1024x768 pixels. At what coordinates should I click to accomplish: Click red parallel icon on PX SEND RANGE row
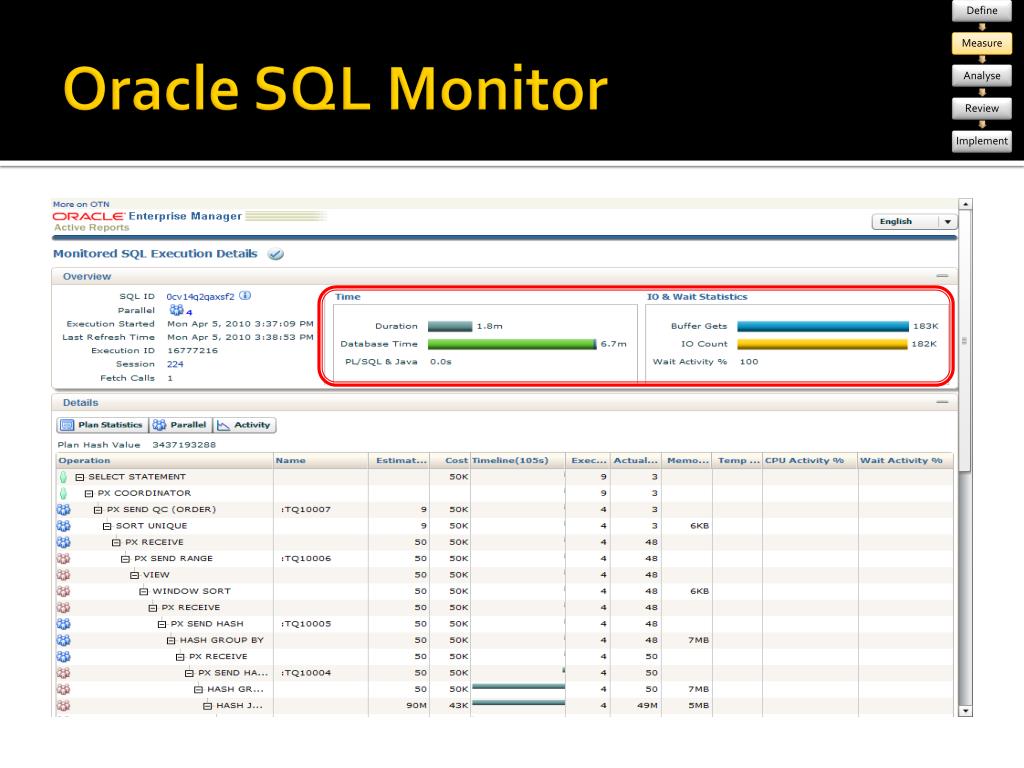63,558
